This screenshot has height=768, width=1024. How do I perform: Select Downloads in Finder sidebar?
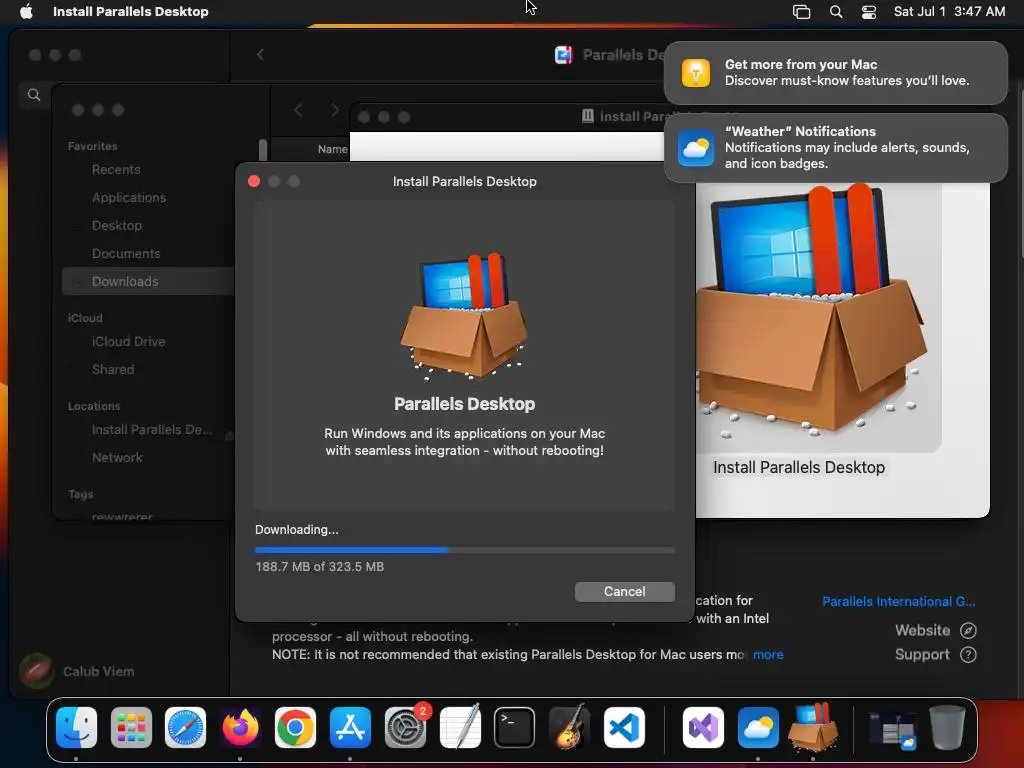point(148,281)
